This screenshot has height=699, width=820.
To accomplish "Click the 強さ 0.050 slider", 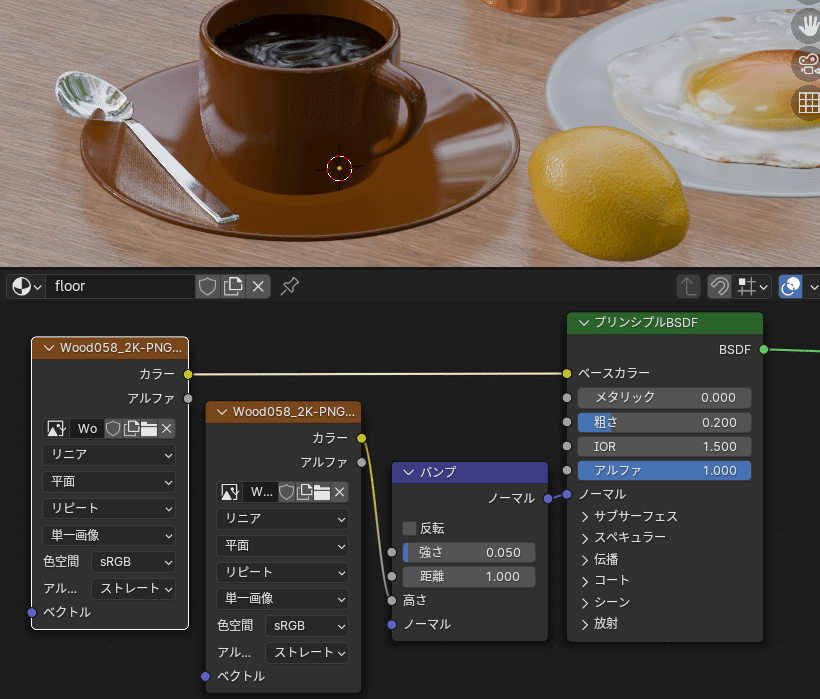I will pos(469,553).
